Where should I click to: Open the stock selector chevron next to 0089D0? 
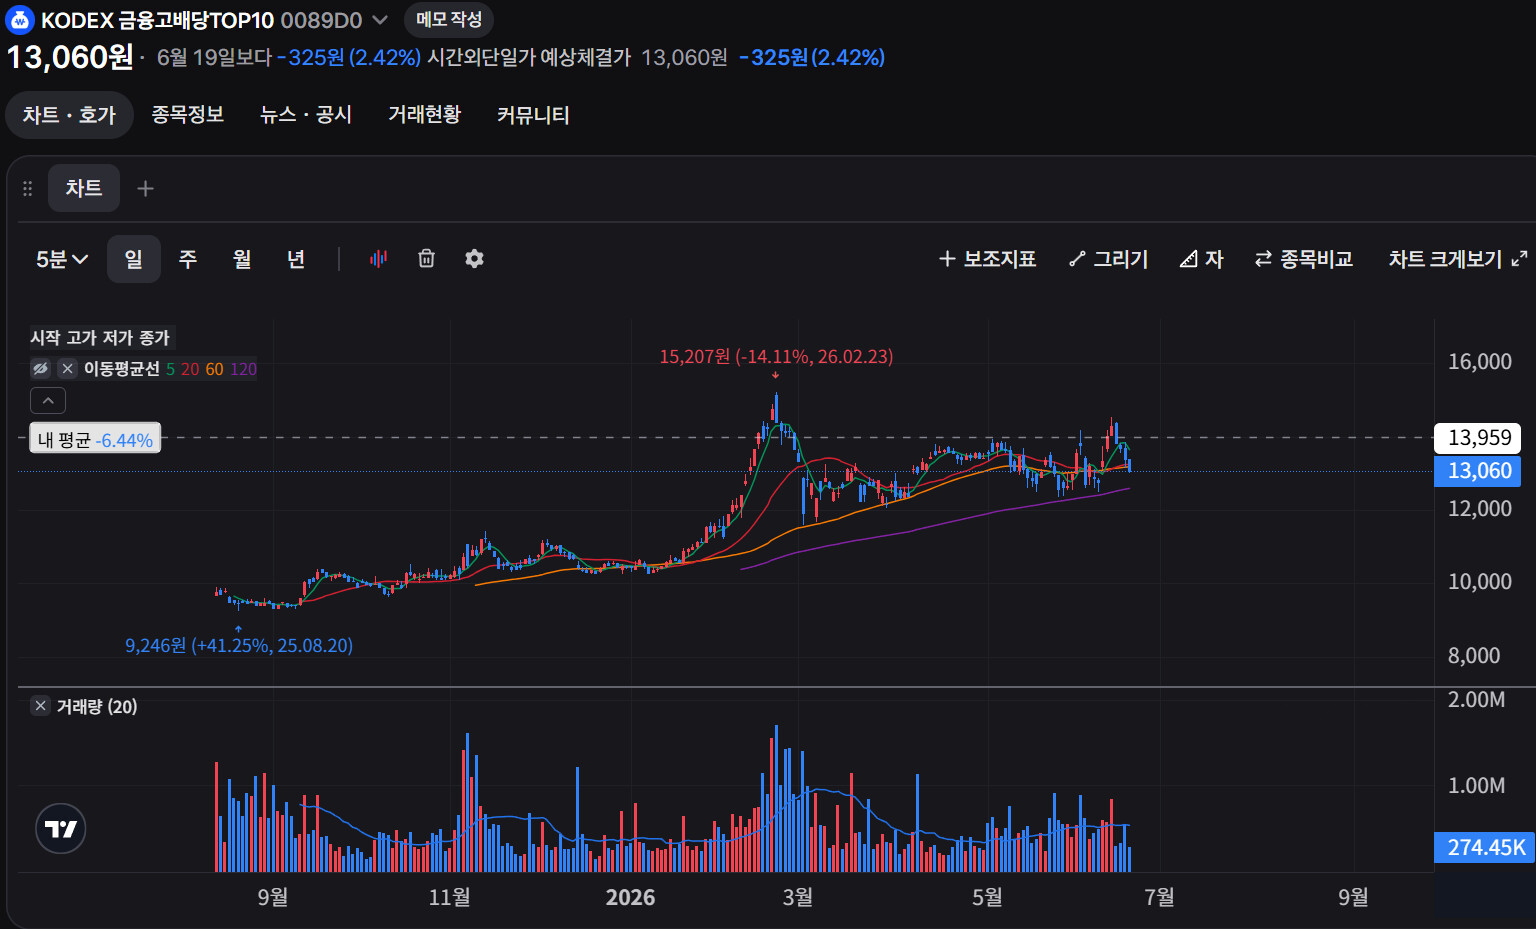[380, 19]
